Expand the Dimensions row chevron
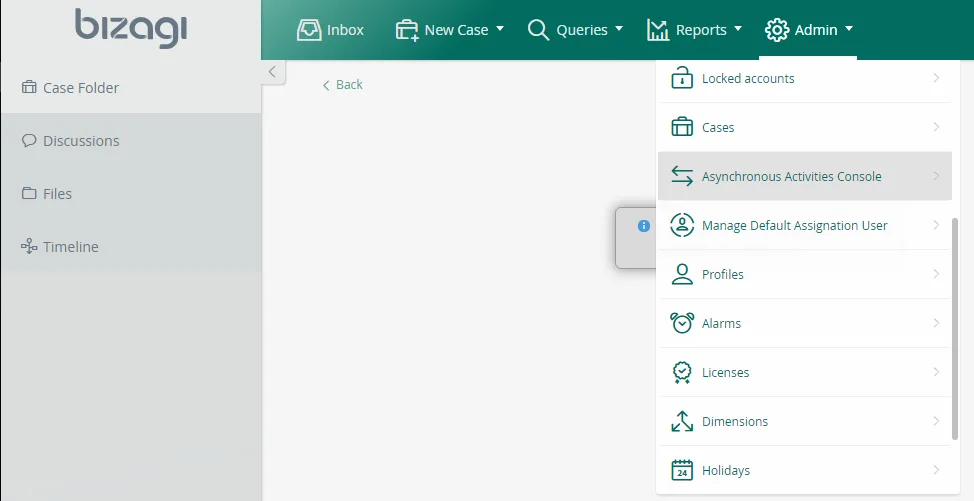Viewport: 974px width, 501px height. click(x=936, y=421)
